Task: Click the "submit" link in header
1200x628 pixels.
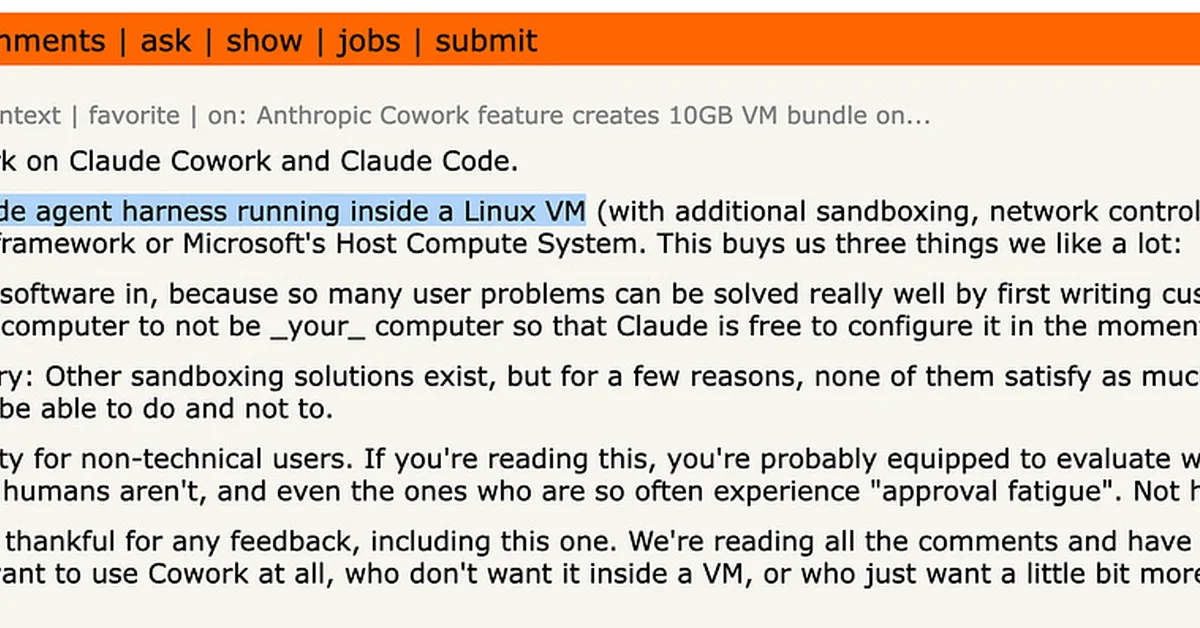Action: coord(486,41)
